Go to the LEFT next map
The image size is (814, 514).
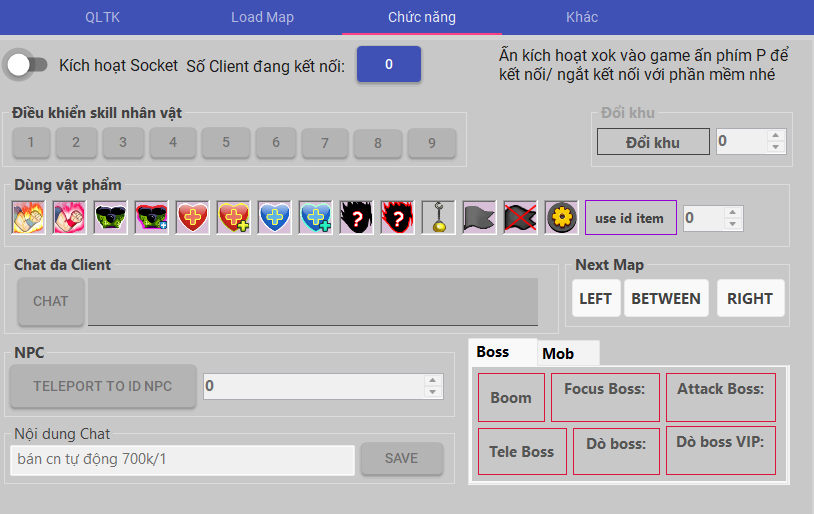[x=596, y=298]
